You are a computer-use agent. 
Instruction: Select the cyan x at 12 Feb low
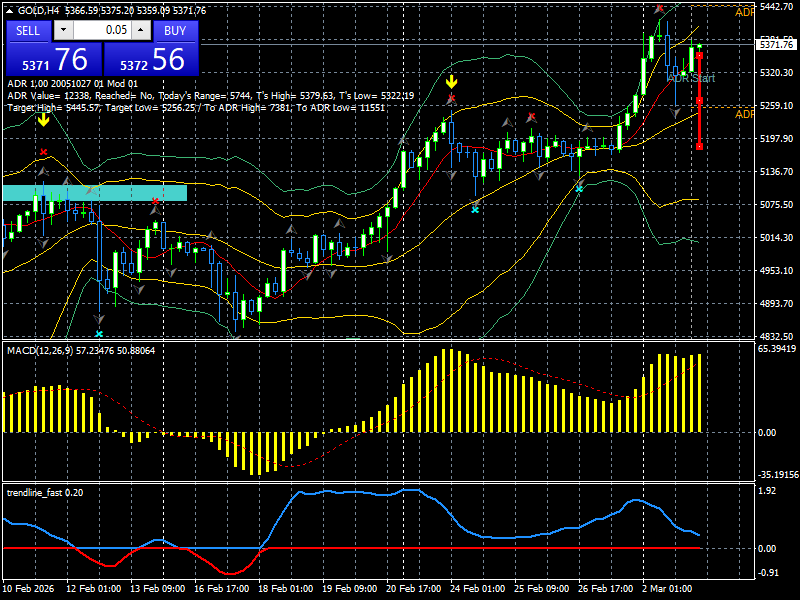[x=99, y=334]
